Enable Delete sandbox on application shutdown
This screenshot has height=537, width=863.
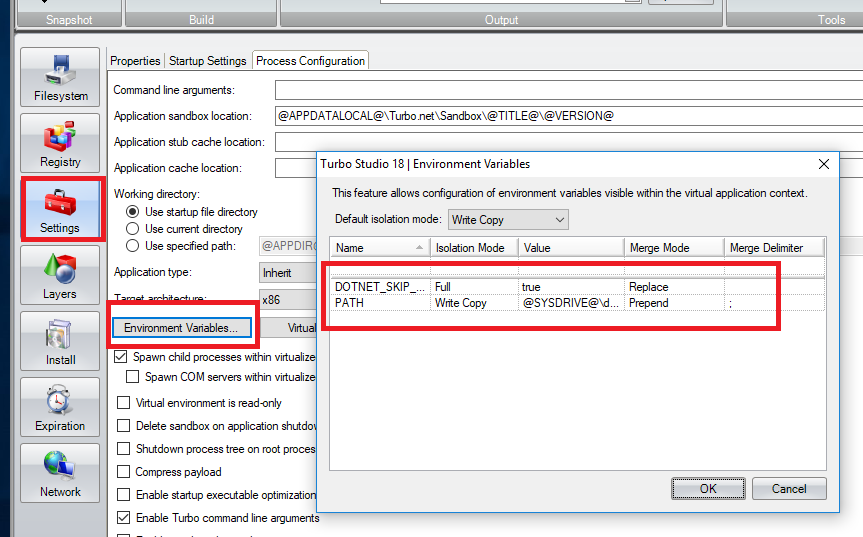(x=124, y=426)
